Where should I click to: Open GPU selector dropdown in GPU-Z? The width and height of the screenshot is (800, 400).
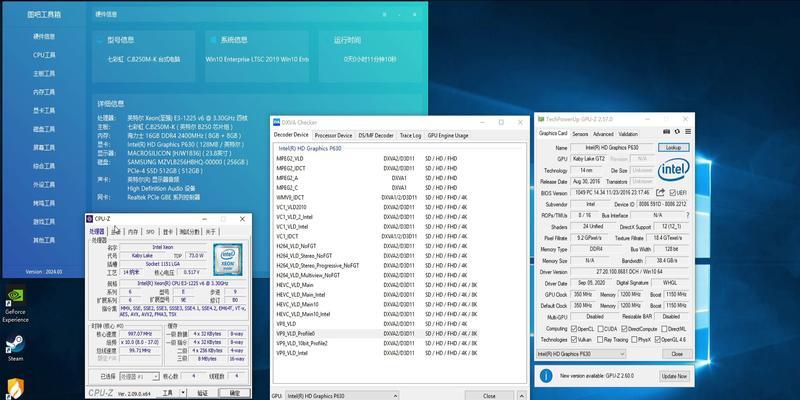pos(581,354)
